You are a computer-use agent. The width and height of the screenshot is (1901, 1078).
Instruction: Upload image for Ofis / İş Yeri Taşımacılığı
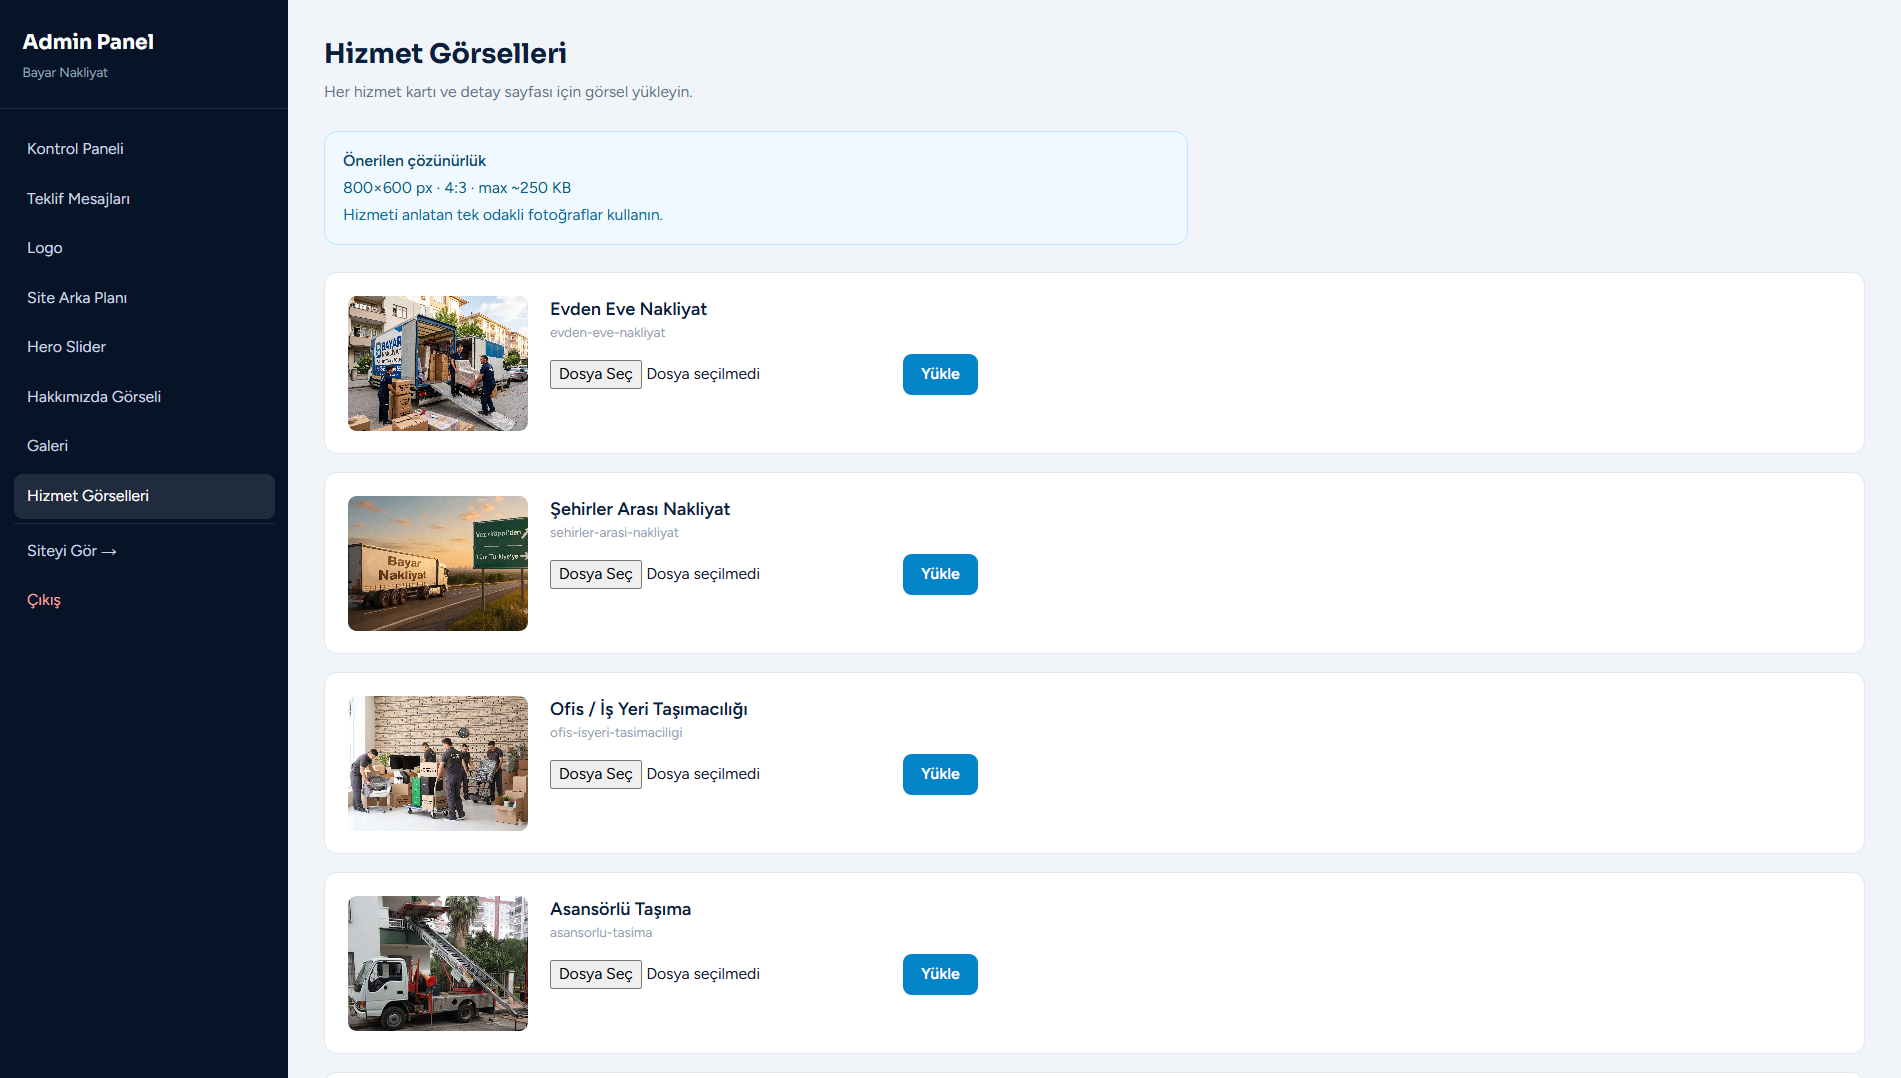click(940, 774)
